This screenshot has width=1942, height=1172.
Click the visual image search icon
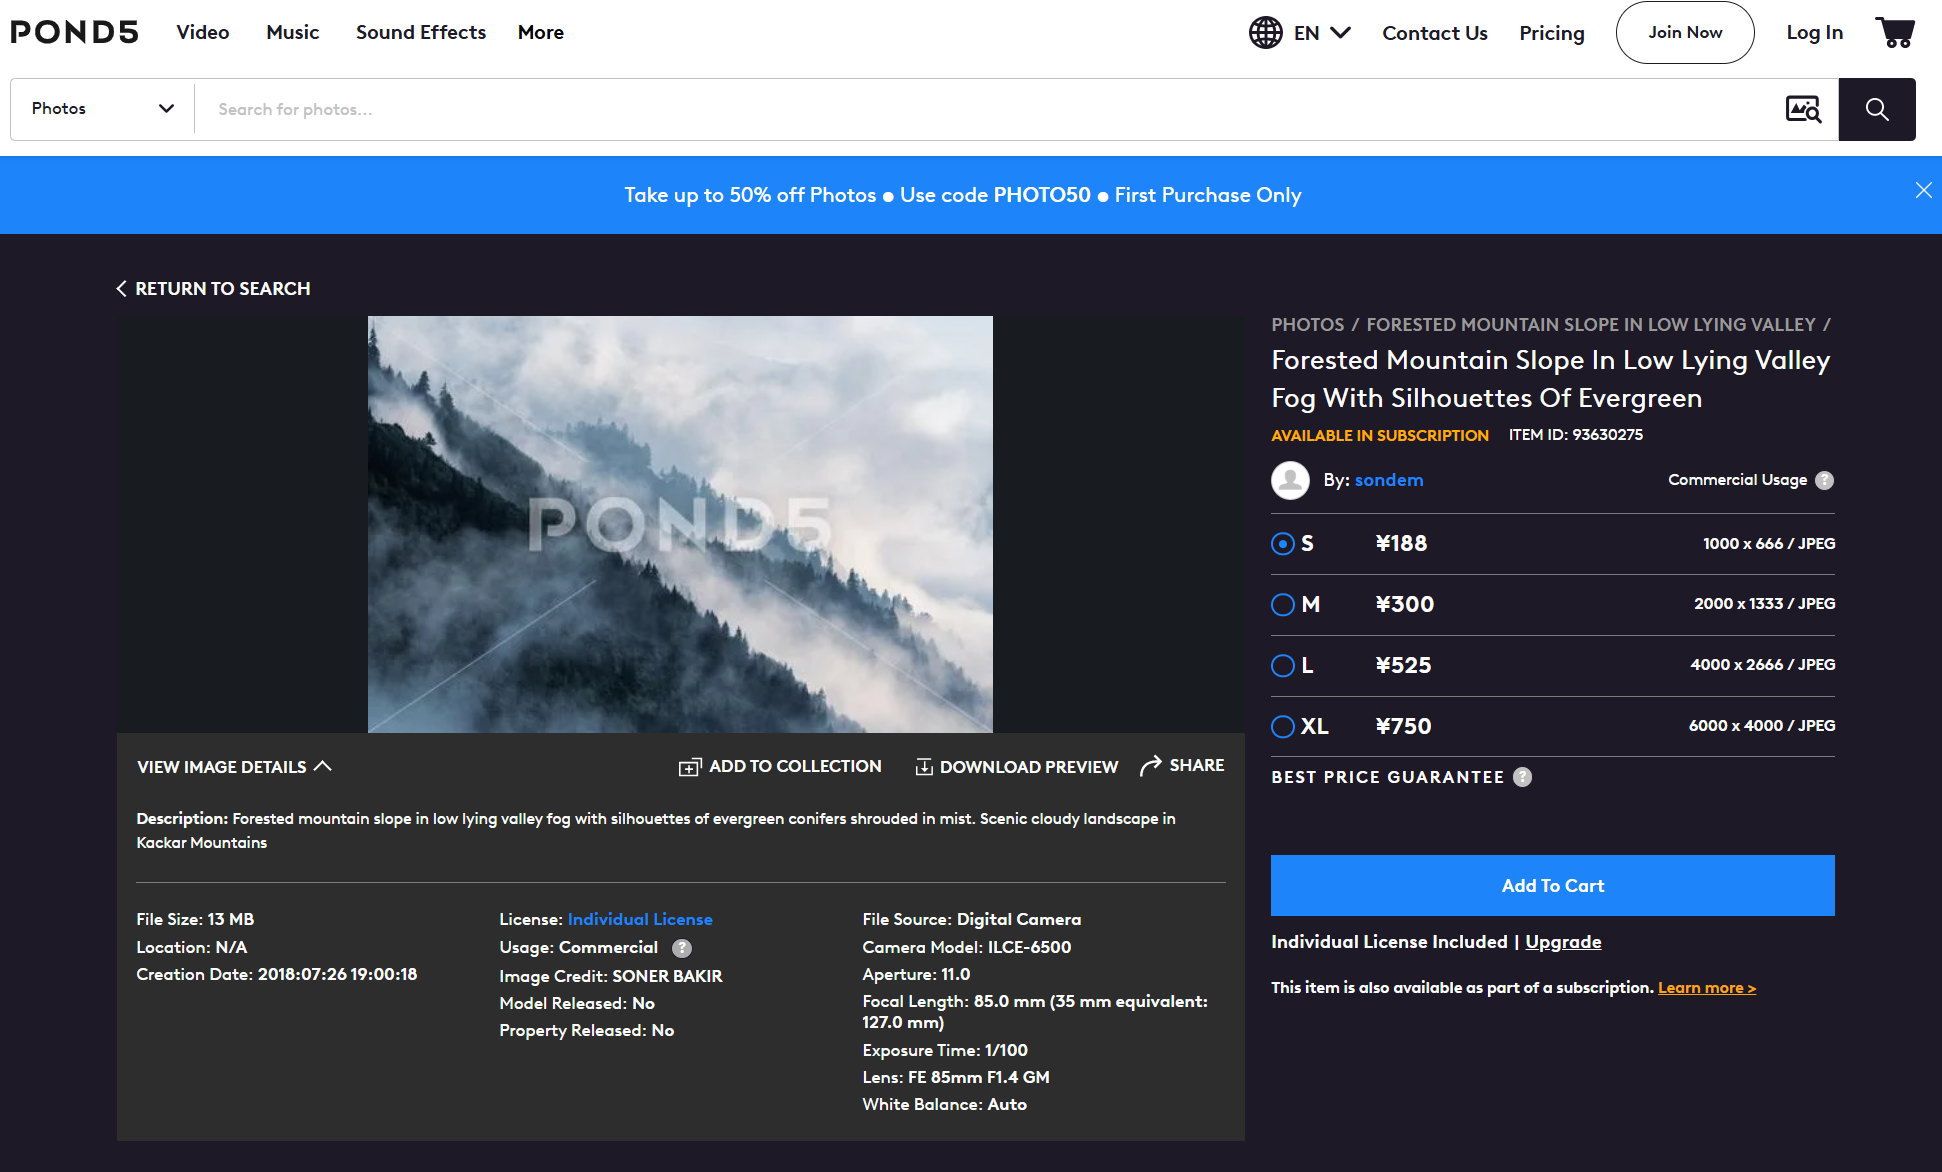(1803, 109)
